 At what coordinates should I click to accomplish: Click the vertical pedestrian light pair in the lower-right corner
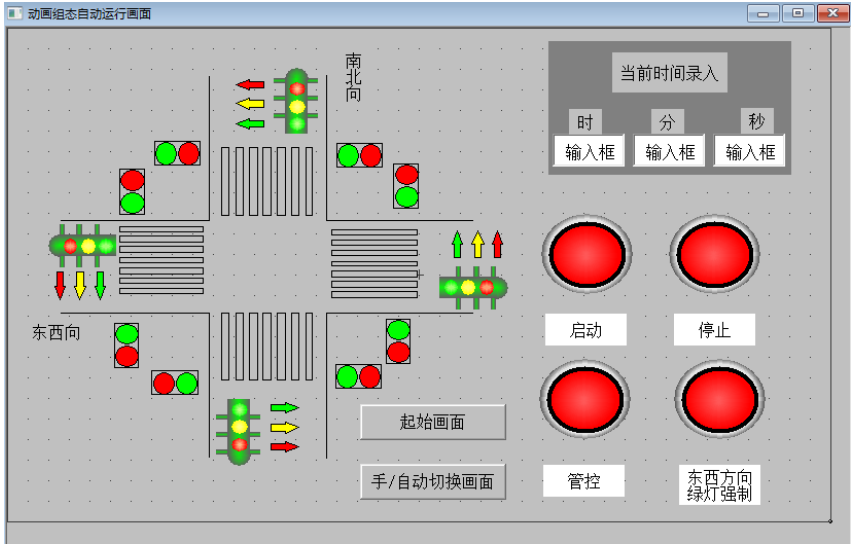(398, 341)
